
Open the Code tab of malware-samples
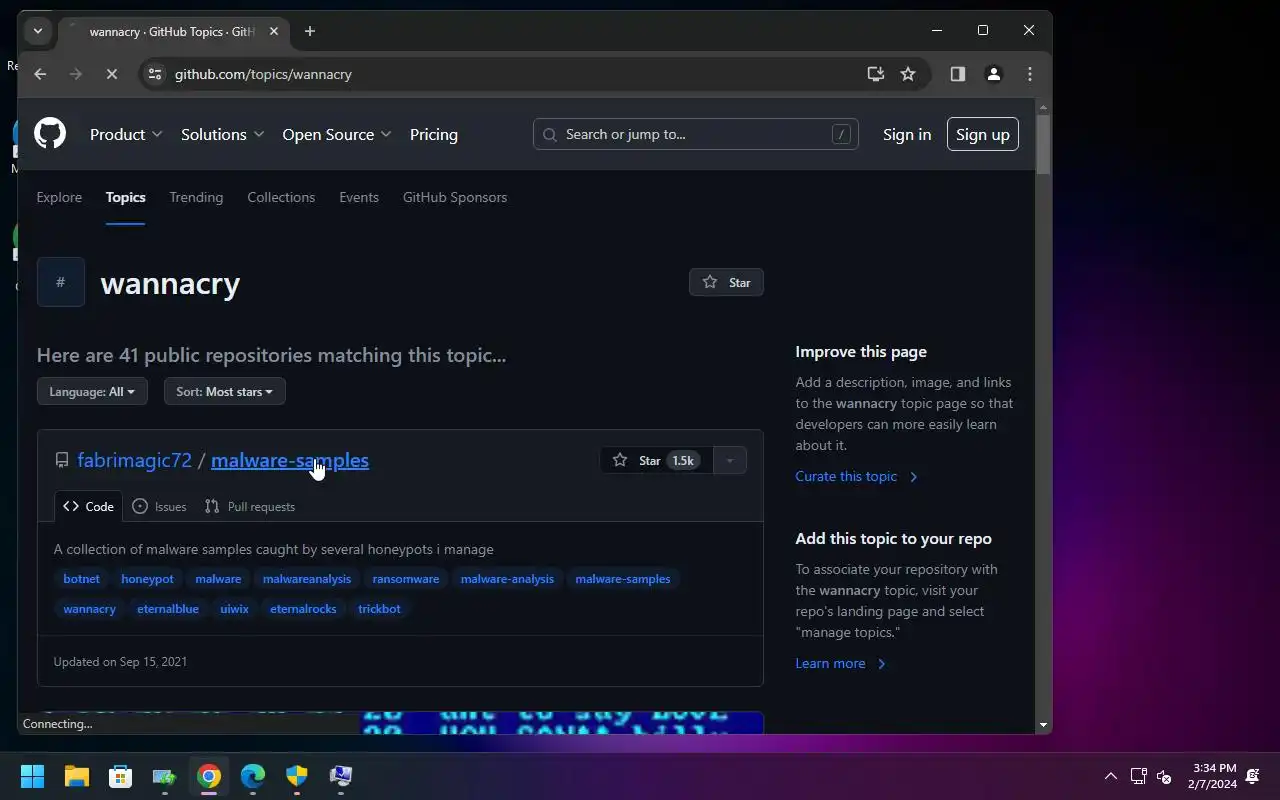(88, 506)
